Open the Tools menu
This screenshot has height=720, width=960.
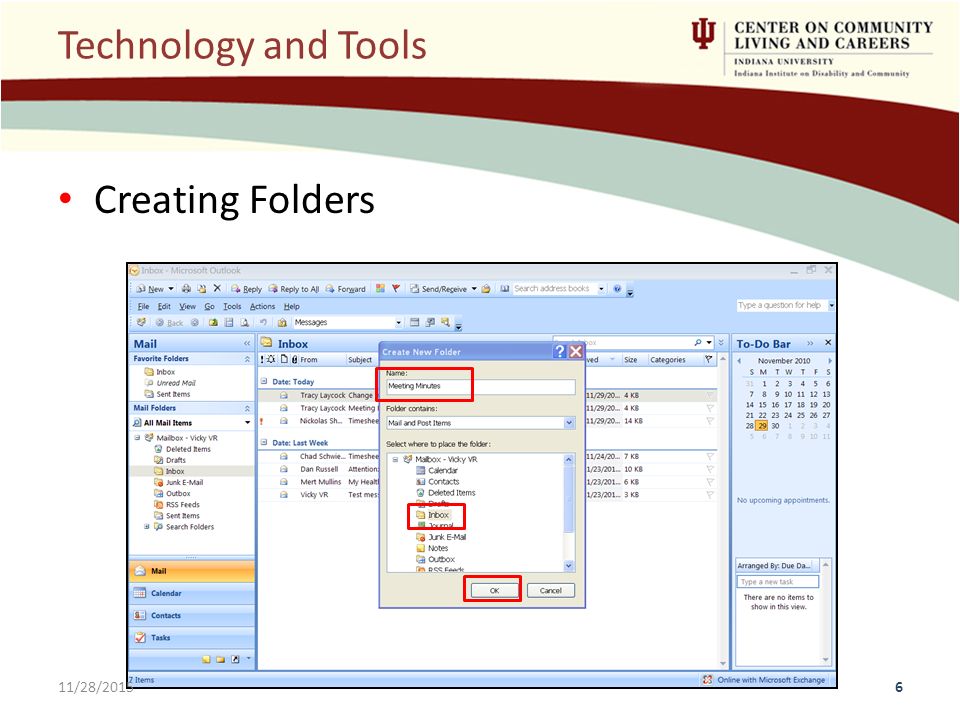click(232, 306)
